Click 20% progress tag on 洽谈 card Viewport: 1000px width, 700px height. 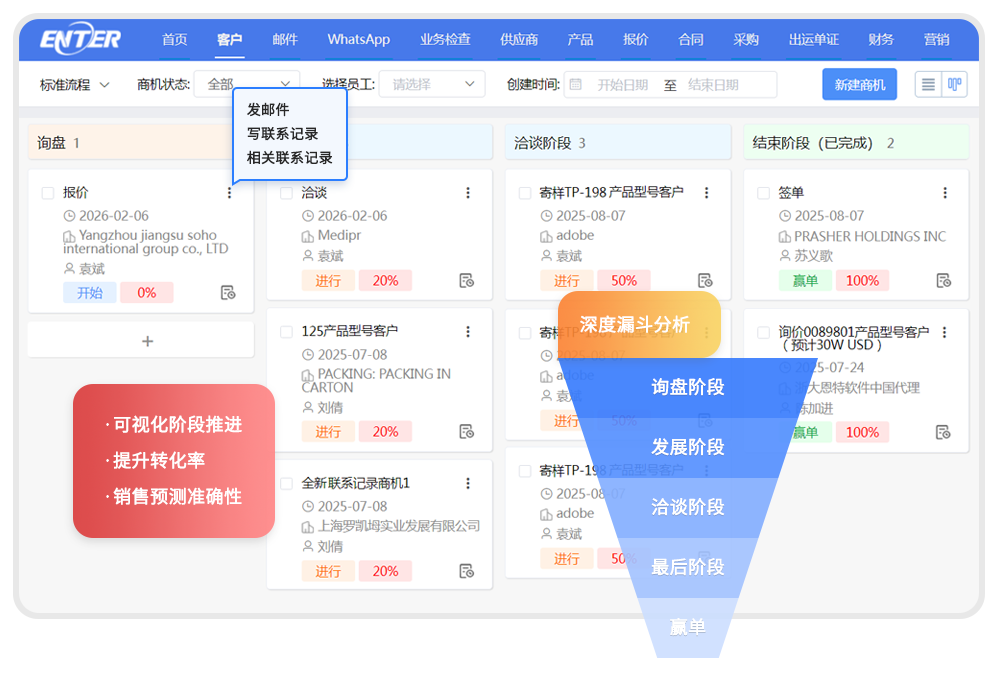click(x=385, y=281)
